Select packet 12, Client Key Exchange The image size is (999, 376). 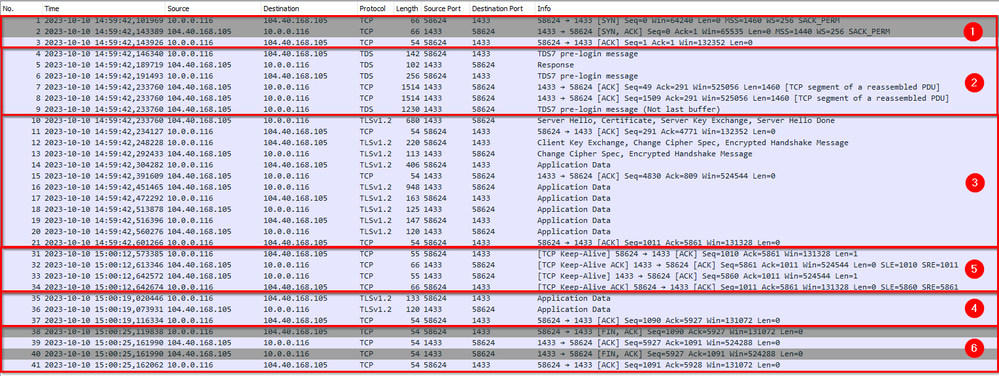[500, 142]
